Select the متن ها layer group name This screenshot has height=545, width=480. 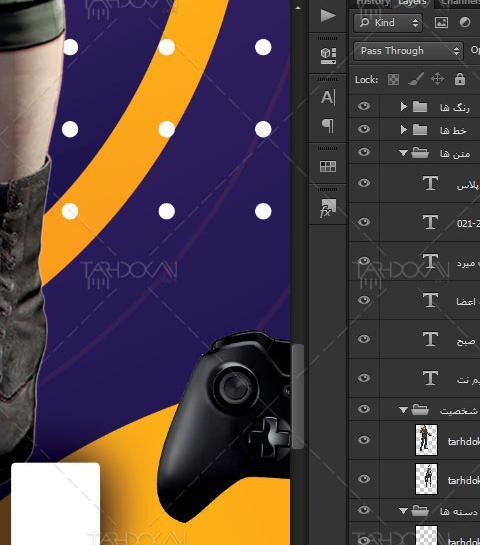pyautogui.click(x=455, y=153)
